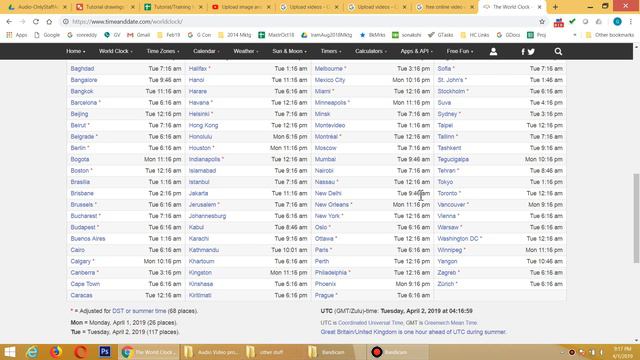Screen dimensions: 640x360
Task: Open timeanddate Facebook page icon
Action: point(523,51)
